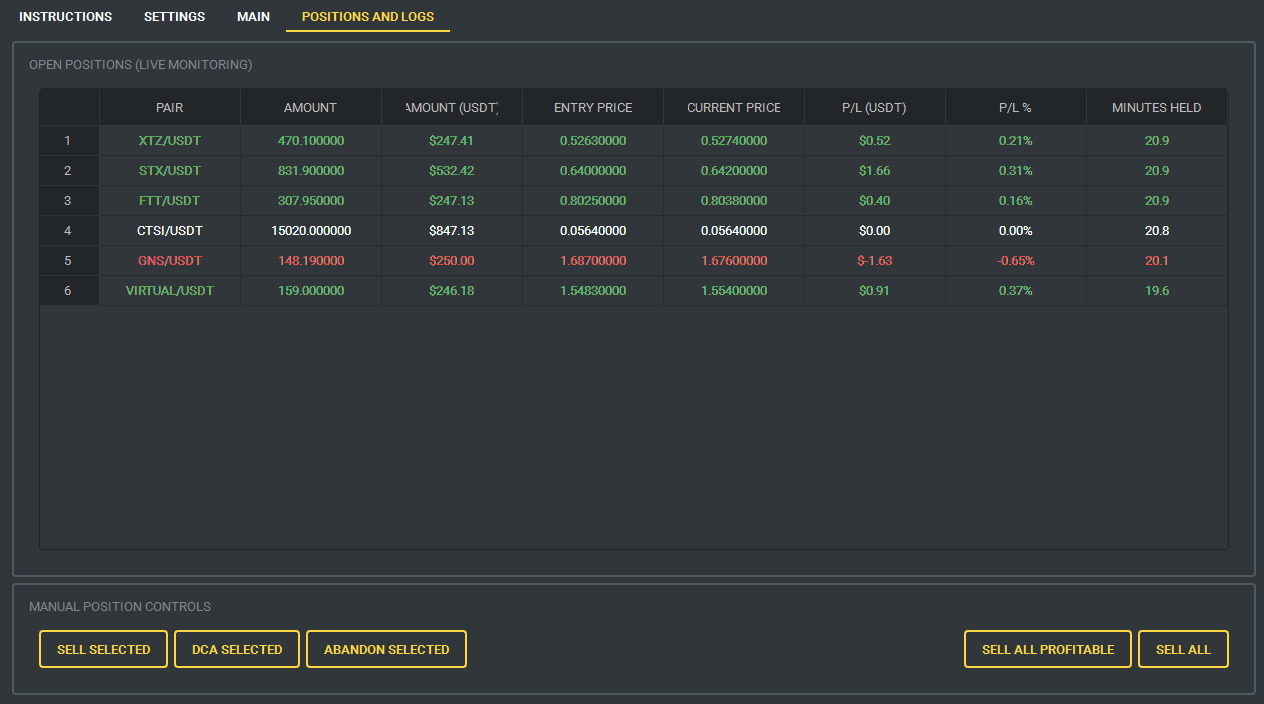Click current price 1.67600000

734,261
